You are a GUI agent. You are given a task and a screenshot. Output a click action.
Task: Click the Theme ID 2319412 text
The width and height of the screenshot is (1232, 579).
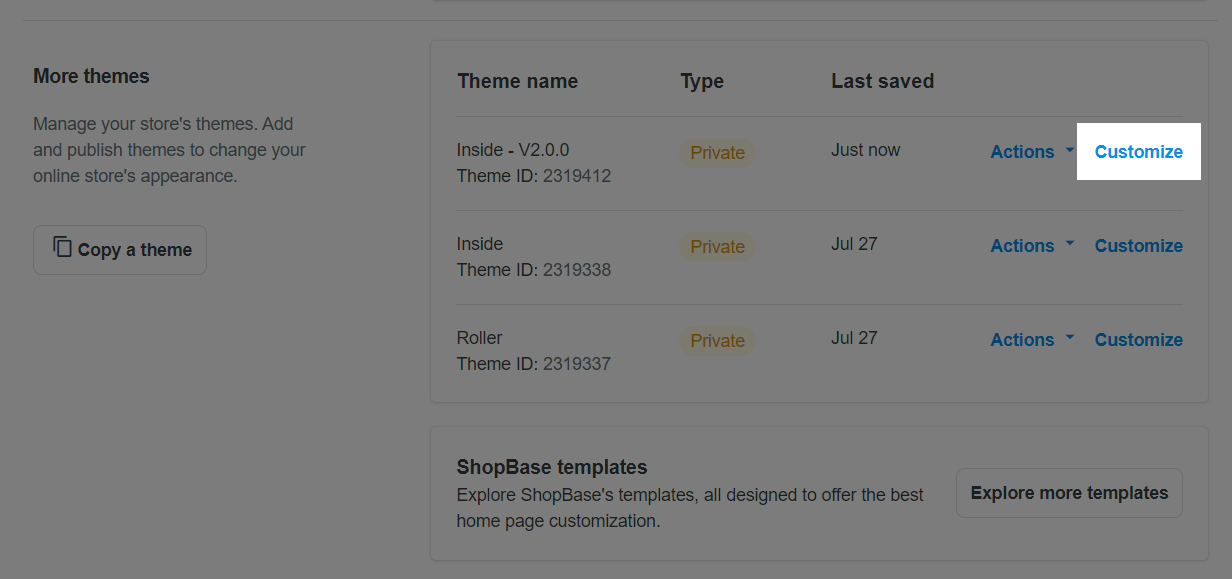click(534, 176)
